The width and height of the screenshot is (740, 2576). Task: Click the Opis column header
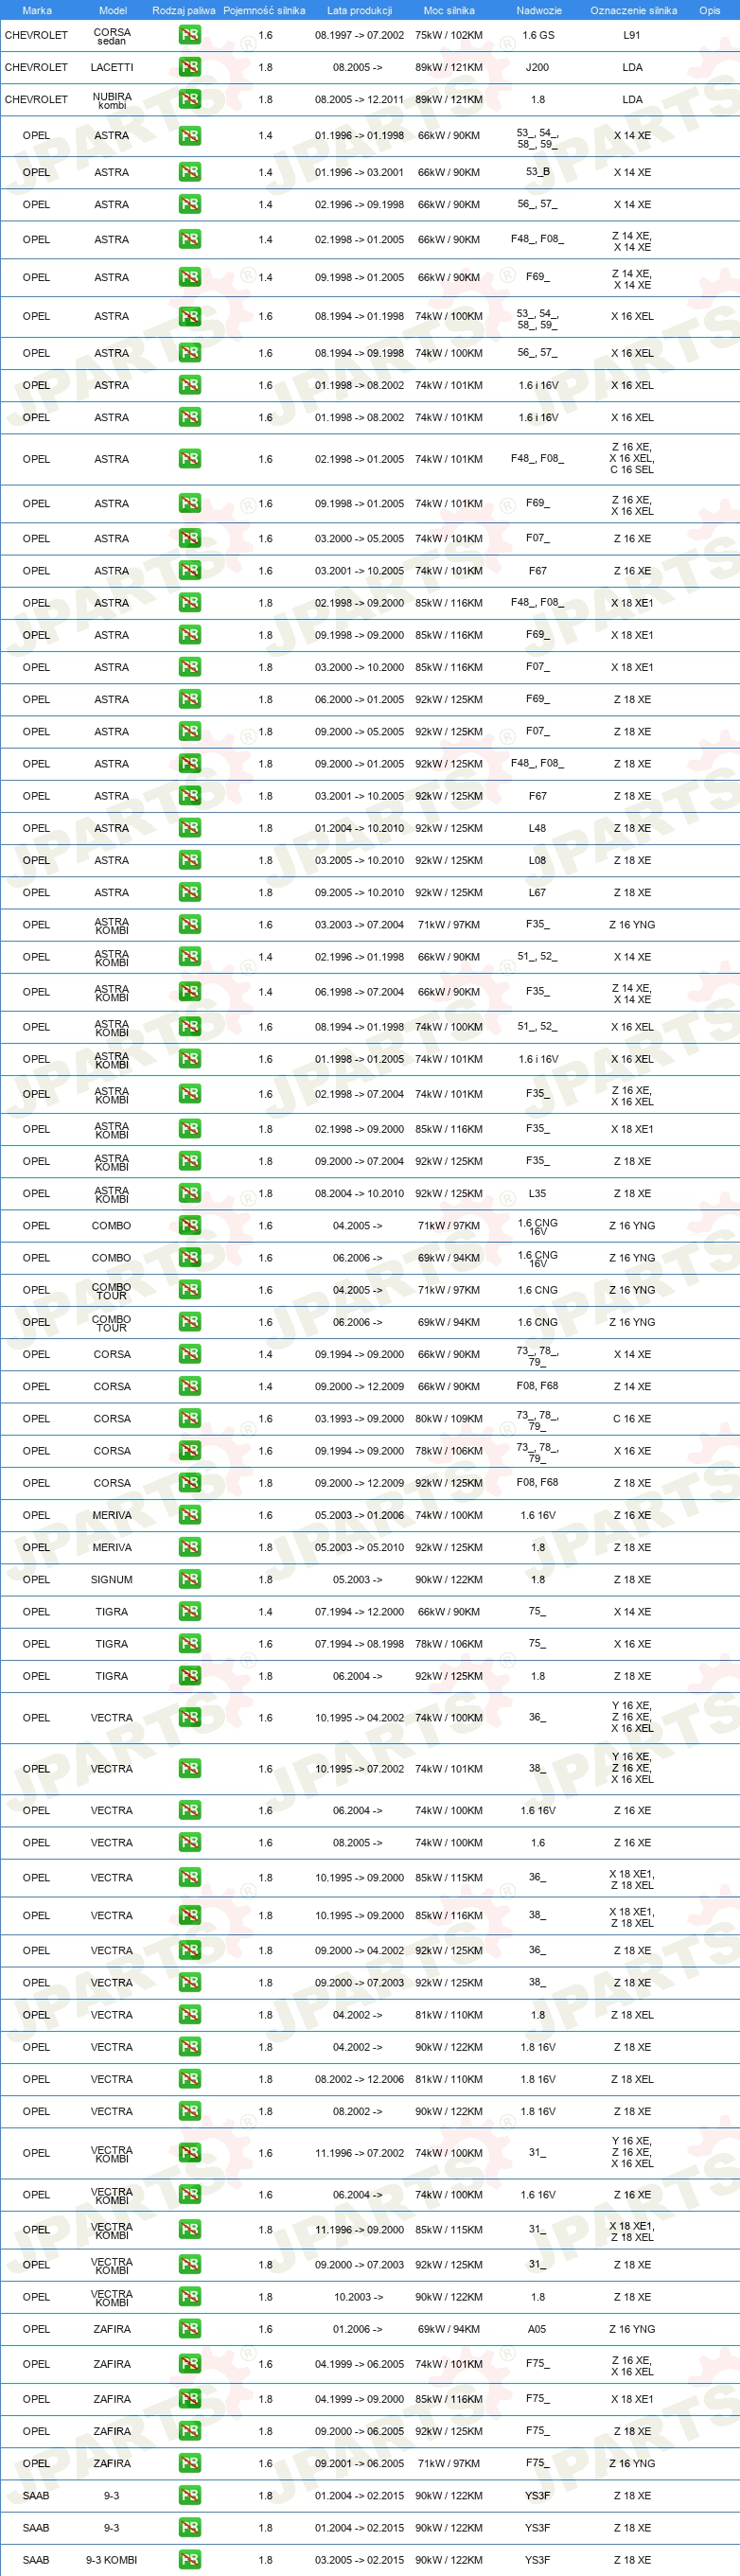click(x=709, y=10)
